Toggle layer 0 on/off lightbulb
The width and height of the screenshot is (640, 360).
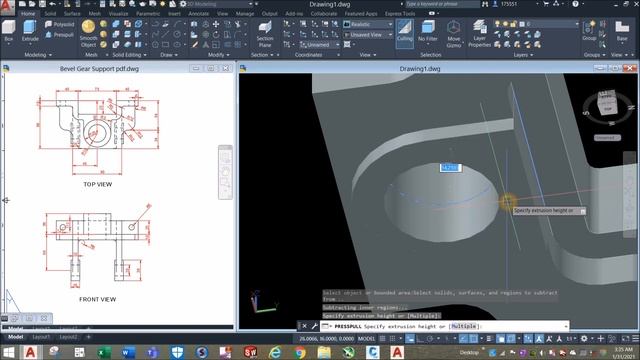pyautogui.click(x=497, y=24)
